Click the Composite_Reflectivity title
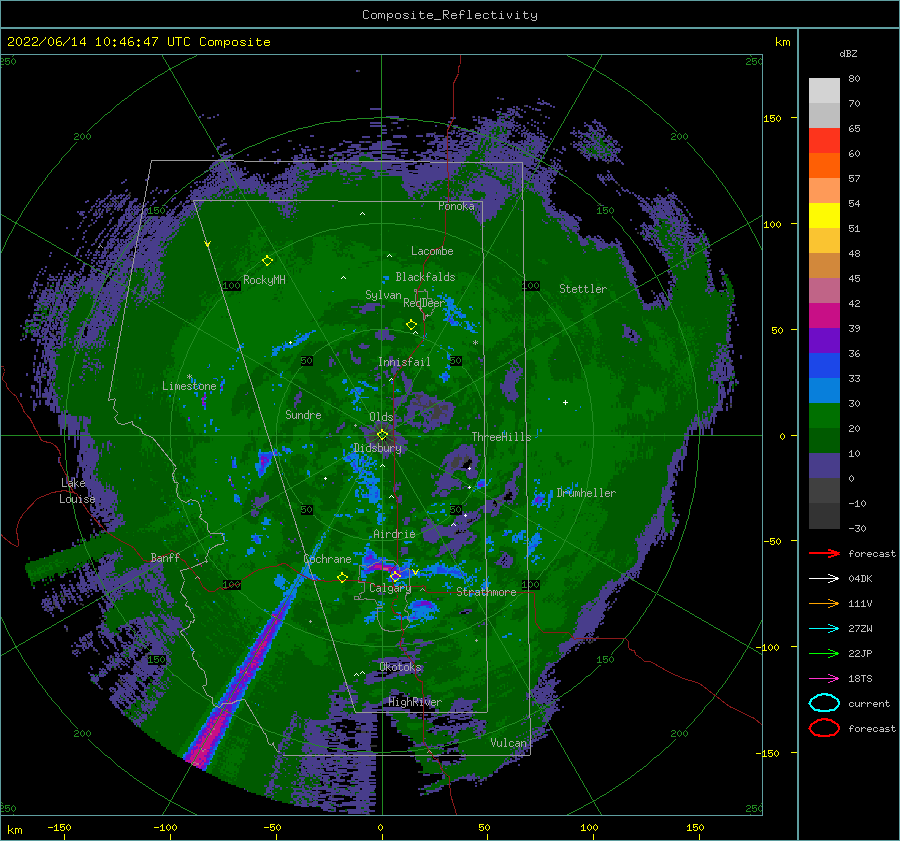Viewport: 900px width, 841px height. point(450,15)
